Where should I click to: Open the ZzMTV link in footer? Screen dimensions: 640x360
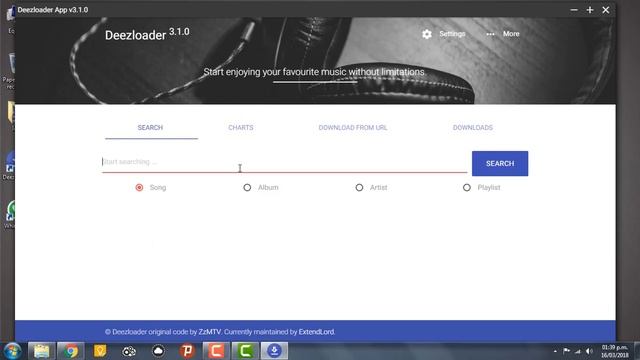pyautogui.click(x=210, y=332)
